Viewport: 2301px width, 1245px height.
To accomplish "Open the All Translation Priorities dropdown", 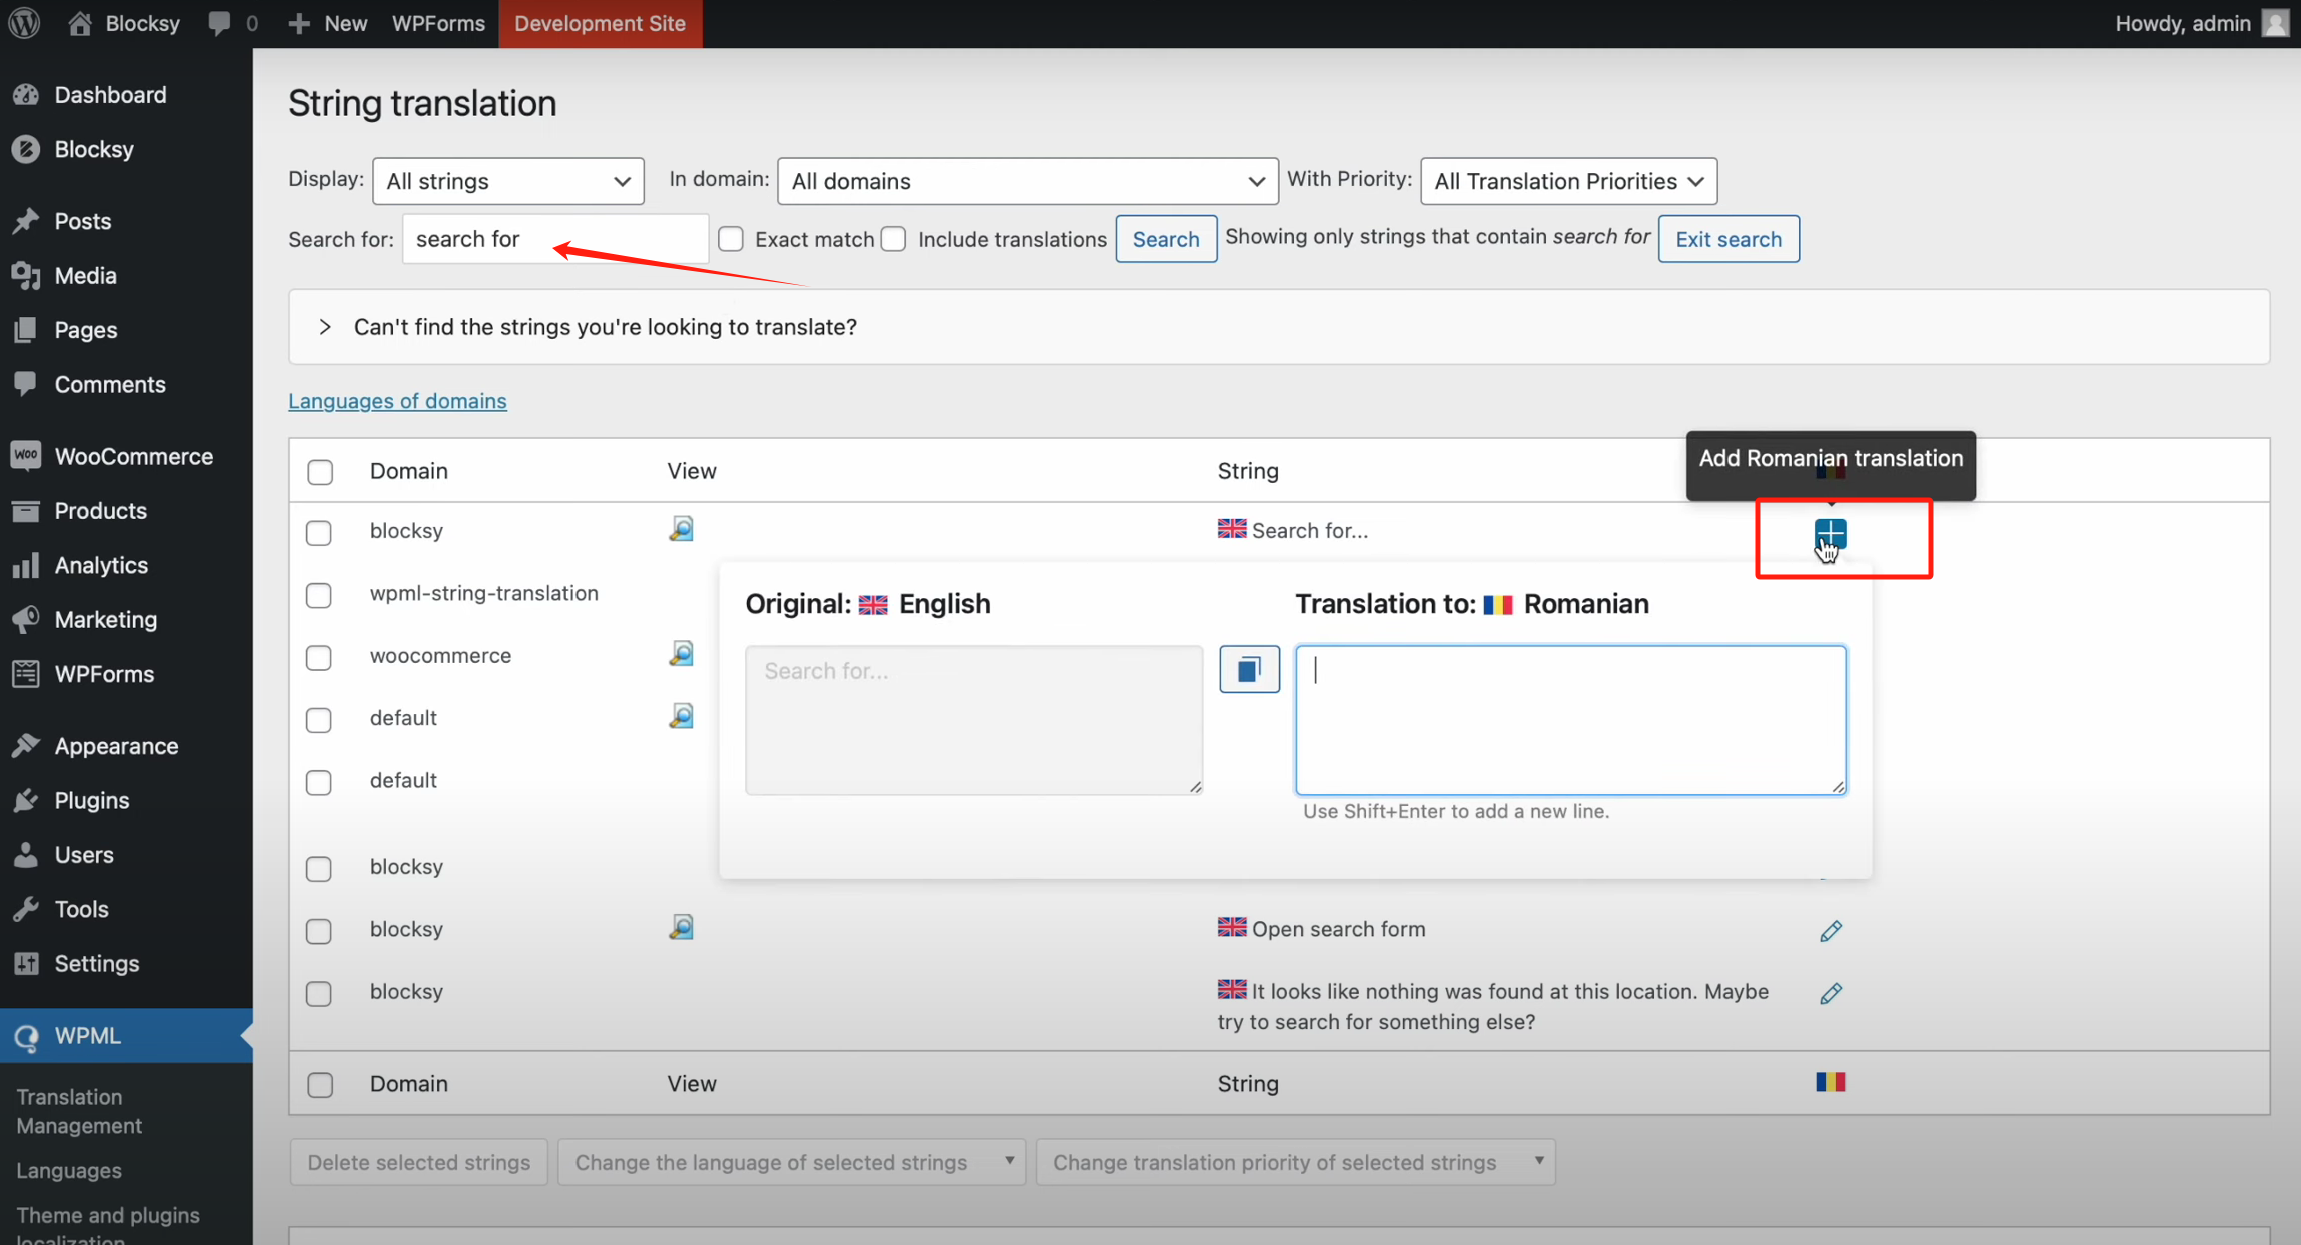I will 1567,181.
